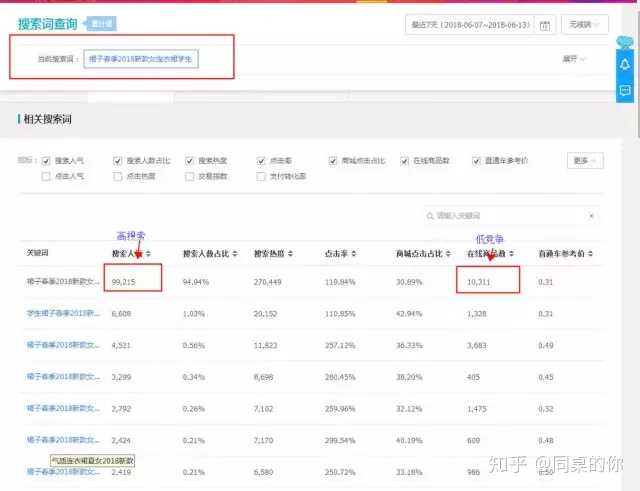Viewport: 640px width, 491px height.
Task: Click the 学生裙子春季2018新 keyword link
Action: coord(63,313)
